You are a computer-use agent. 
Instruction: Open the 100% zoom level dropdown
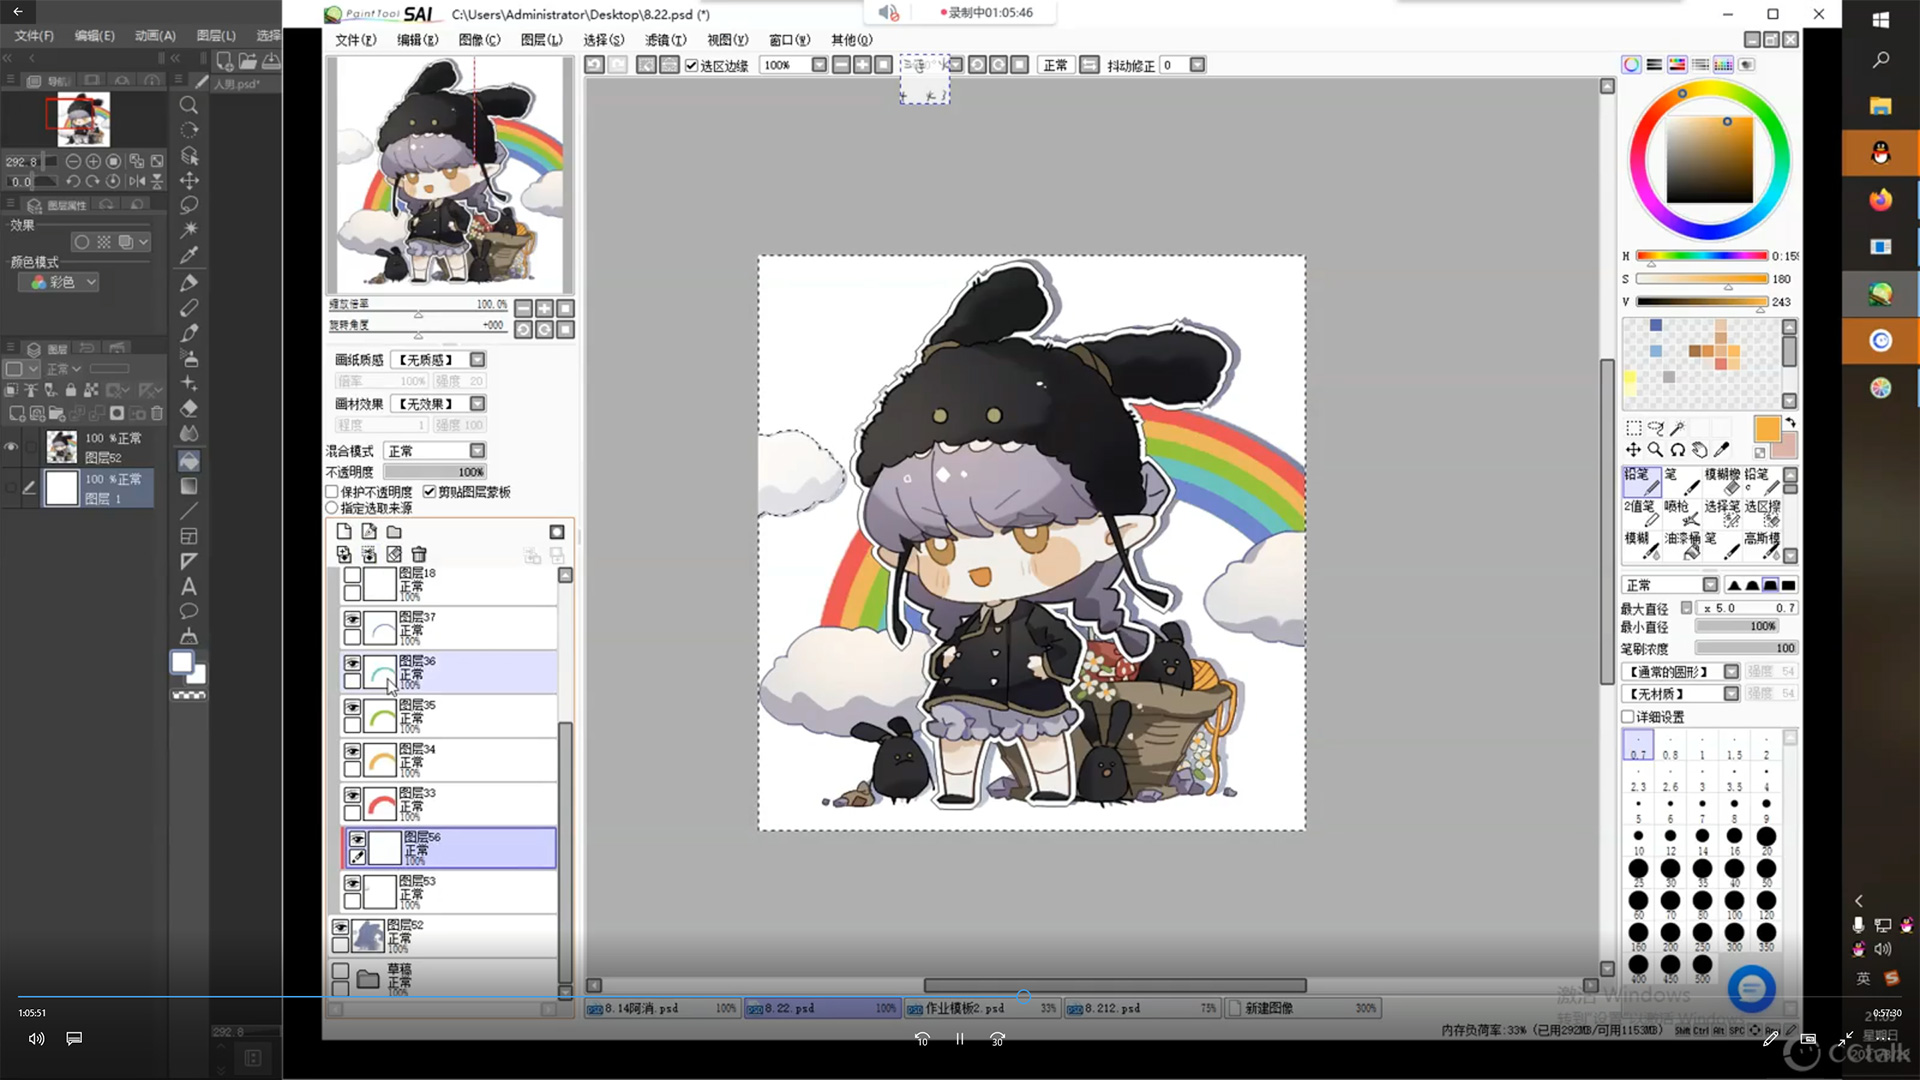coord(819,65)
